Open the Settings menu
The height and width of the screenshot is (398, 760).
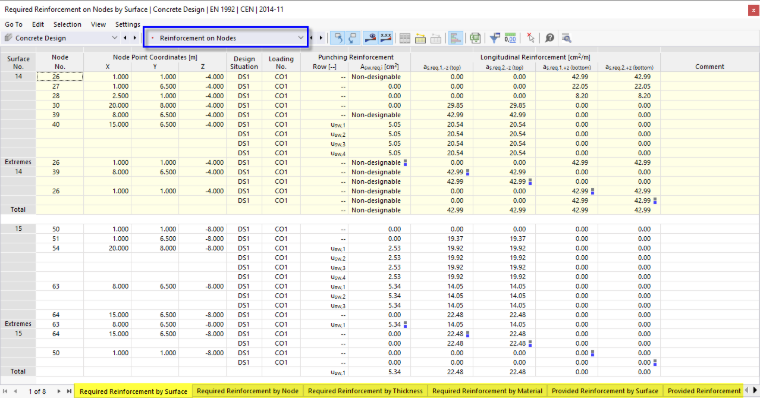point(127,24)
